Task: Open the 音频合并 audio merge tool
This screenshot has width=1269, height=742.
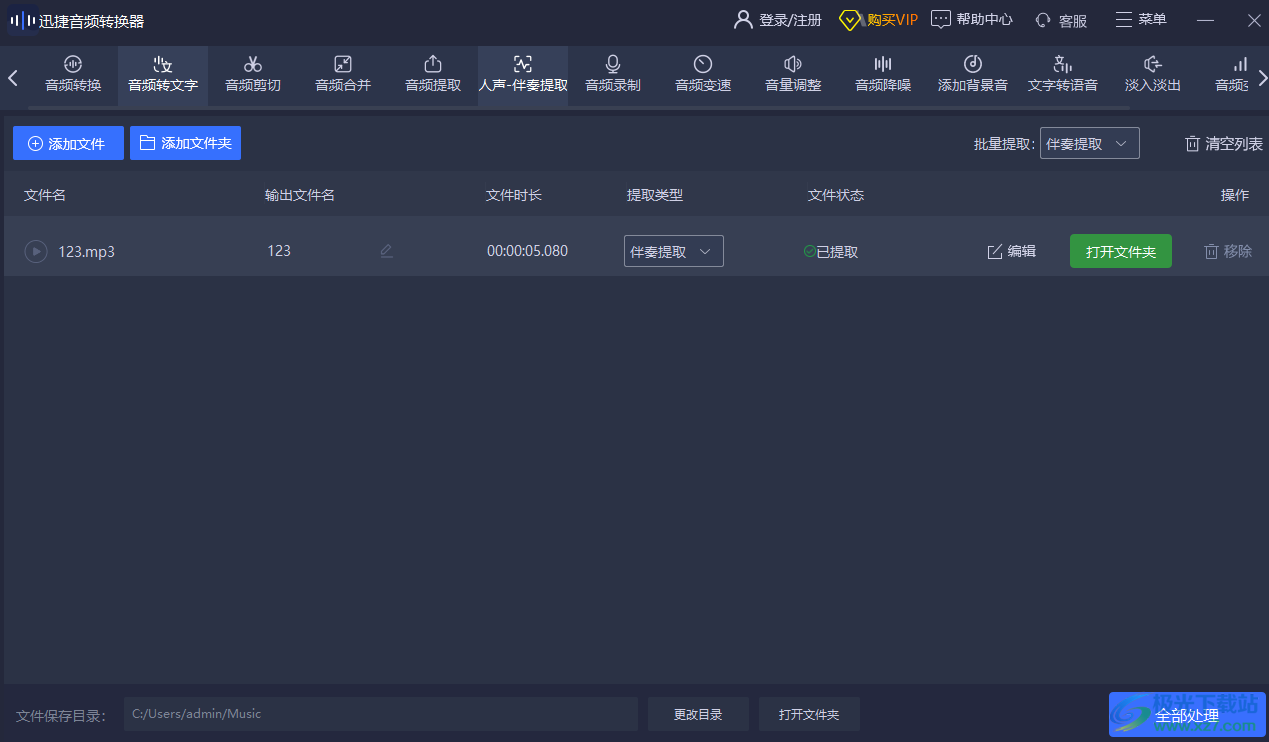Action: pyautogui.click(x=343, y=75)
